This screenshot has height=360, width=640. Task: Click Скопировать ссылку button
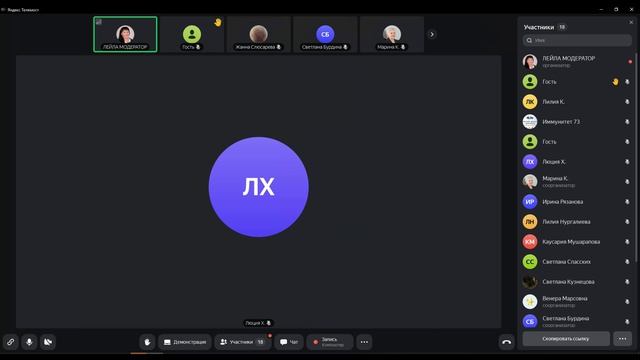pyautogui.click(x=566, y=339)
